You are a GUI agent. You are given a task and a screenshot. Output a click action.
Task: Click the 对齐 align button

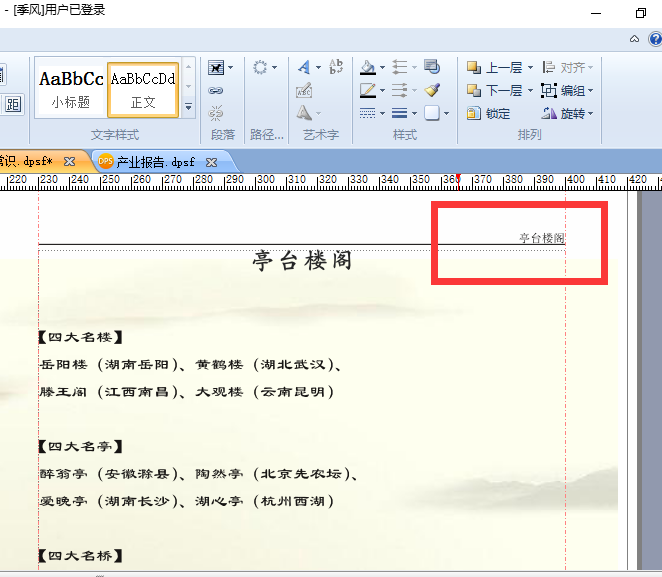point(568,68)
